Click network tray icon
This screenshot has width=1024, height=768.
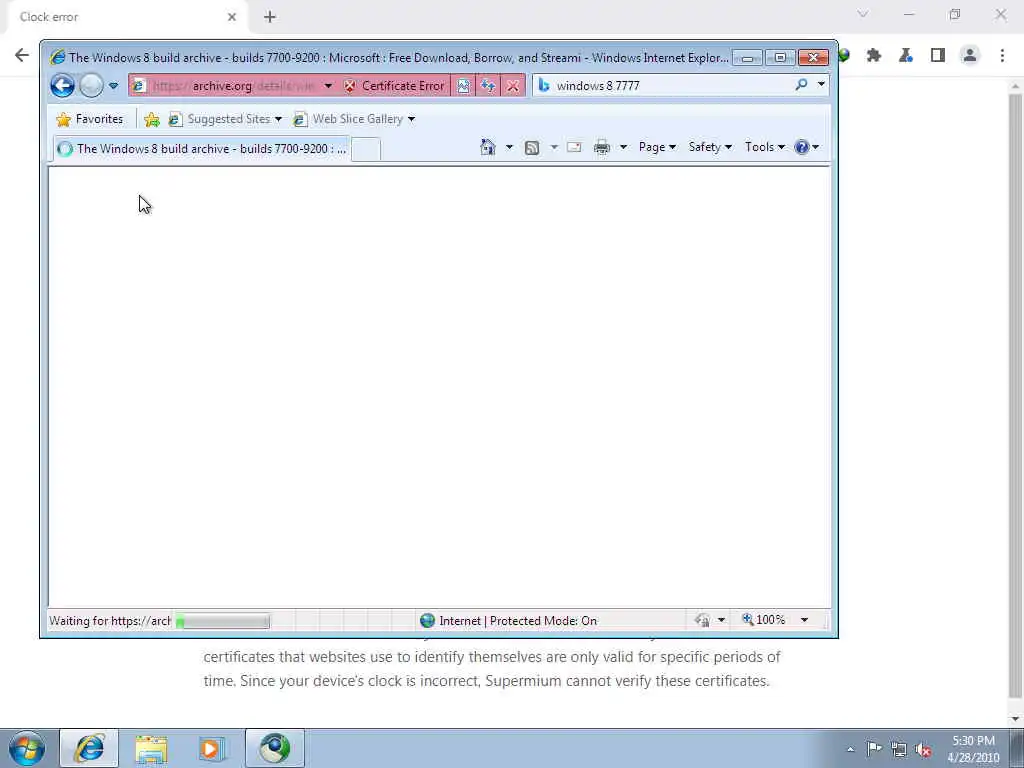click(899, 750)
